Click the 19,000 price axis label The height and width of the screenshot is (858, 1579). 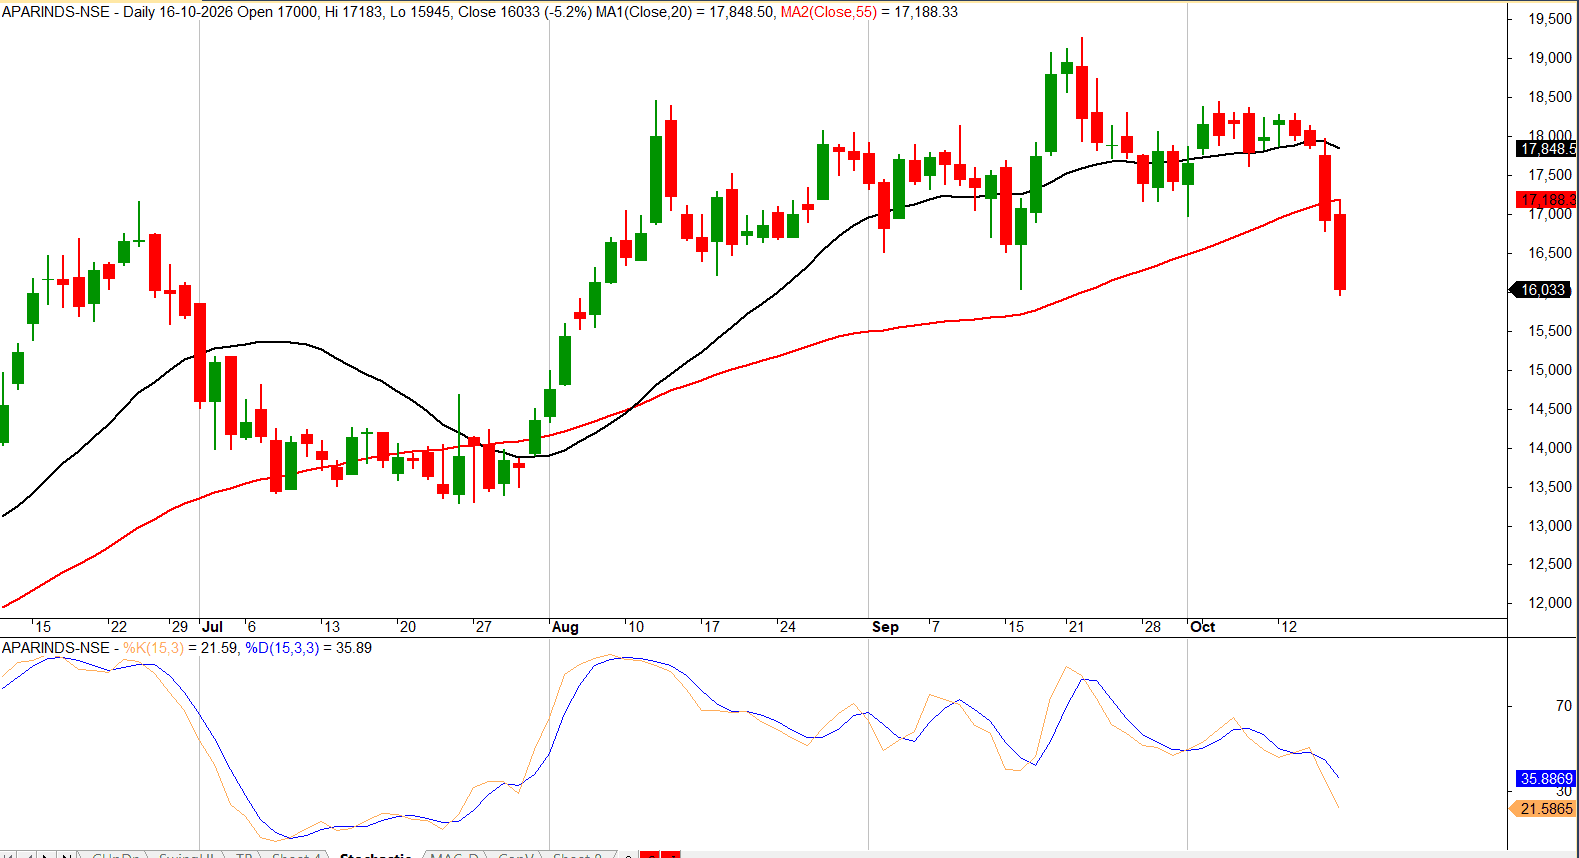1550,58
